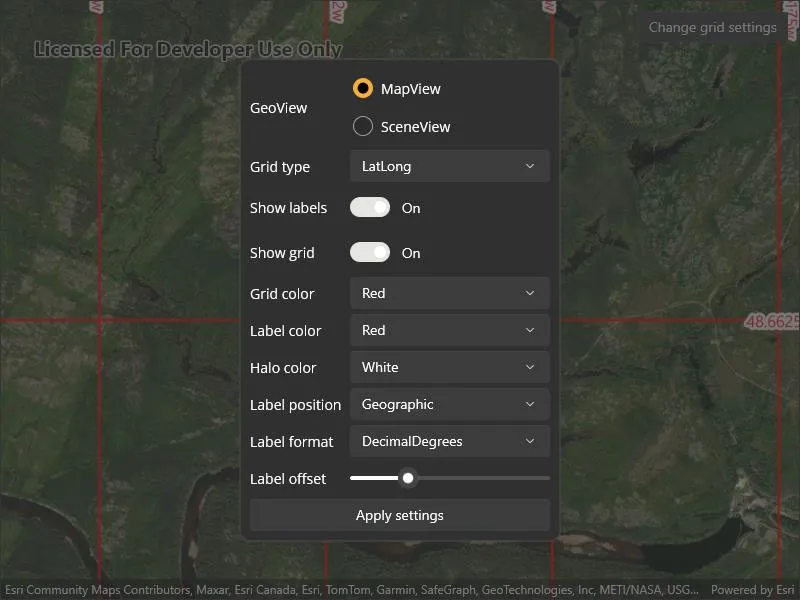Open the Grid color dropdown
Viewport: 800px width, 600px height.
(449, 293)
